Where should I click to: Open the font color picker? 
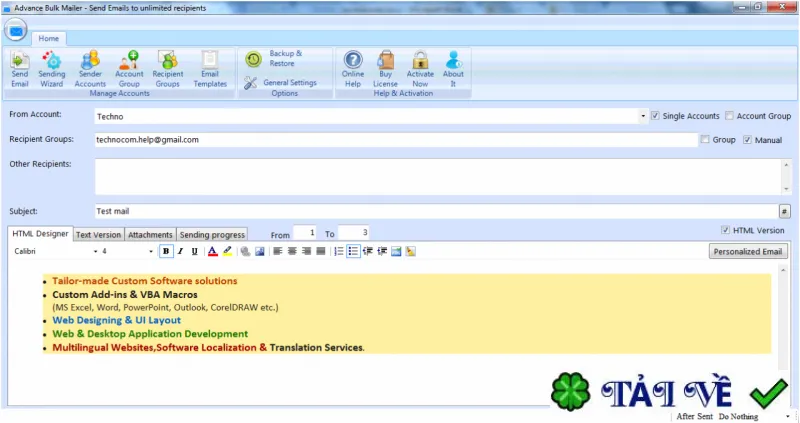(213, 251)
